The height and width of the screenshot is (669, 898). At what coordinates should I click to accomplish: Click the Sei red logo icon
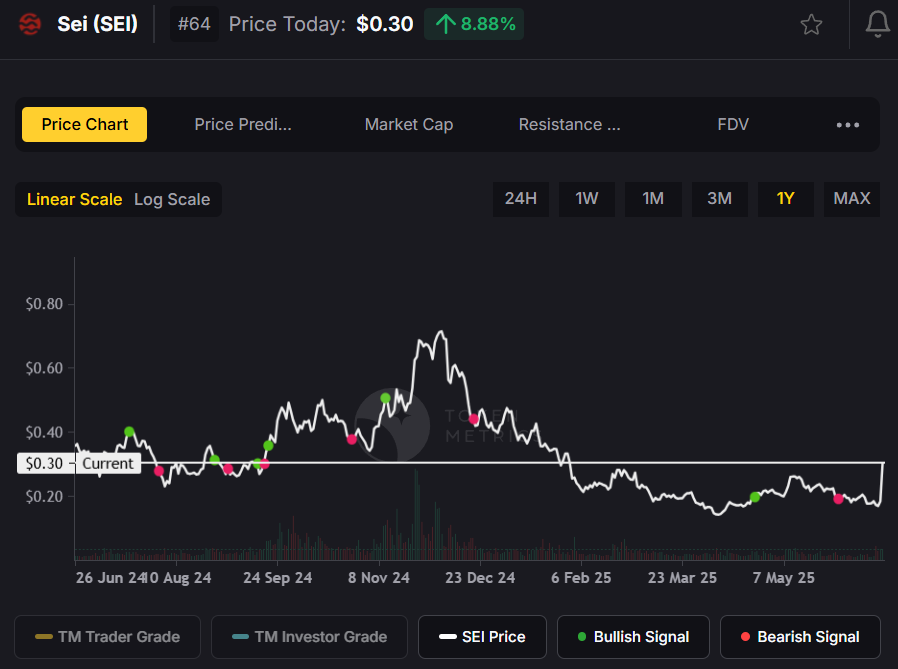tap(30, 24)
